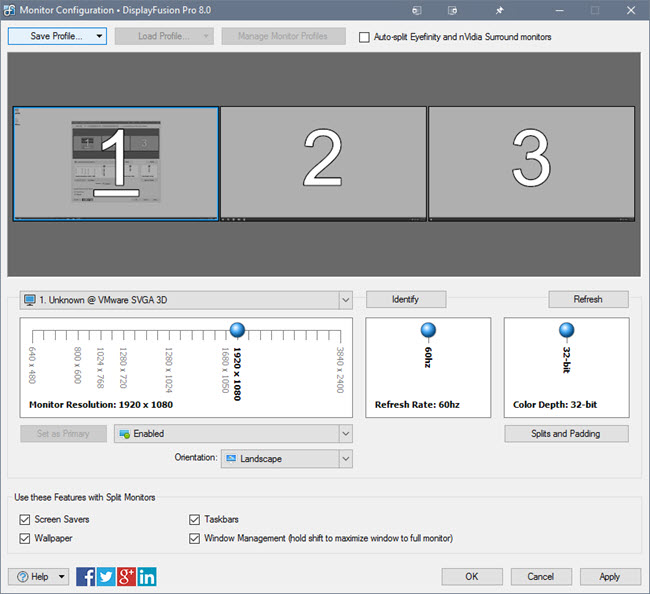The image size is (650, 594).
Task: Click the move-window-to-next-monitor title bar icon
Action: [x=453, y=10]
